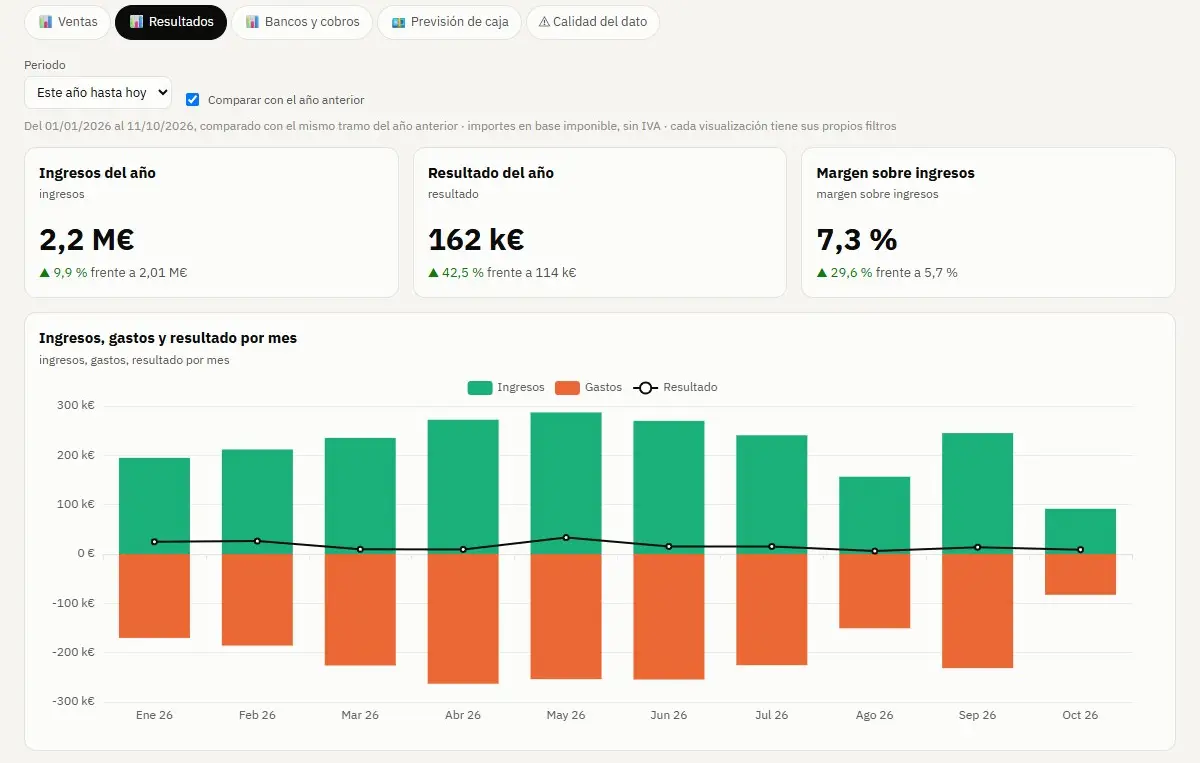Click the orange Gastos bar for Sep 26

coord(978,611)
